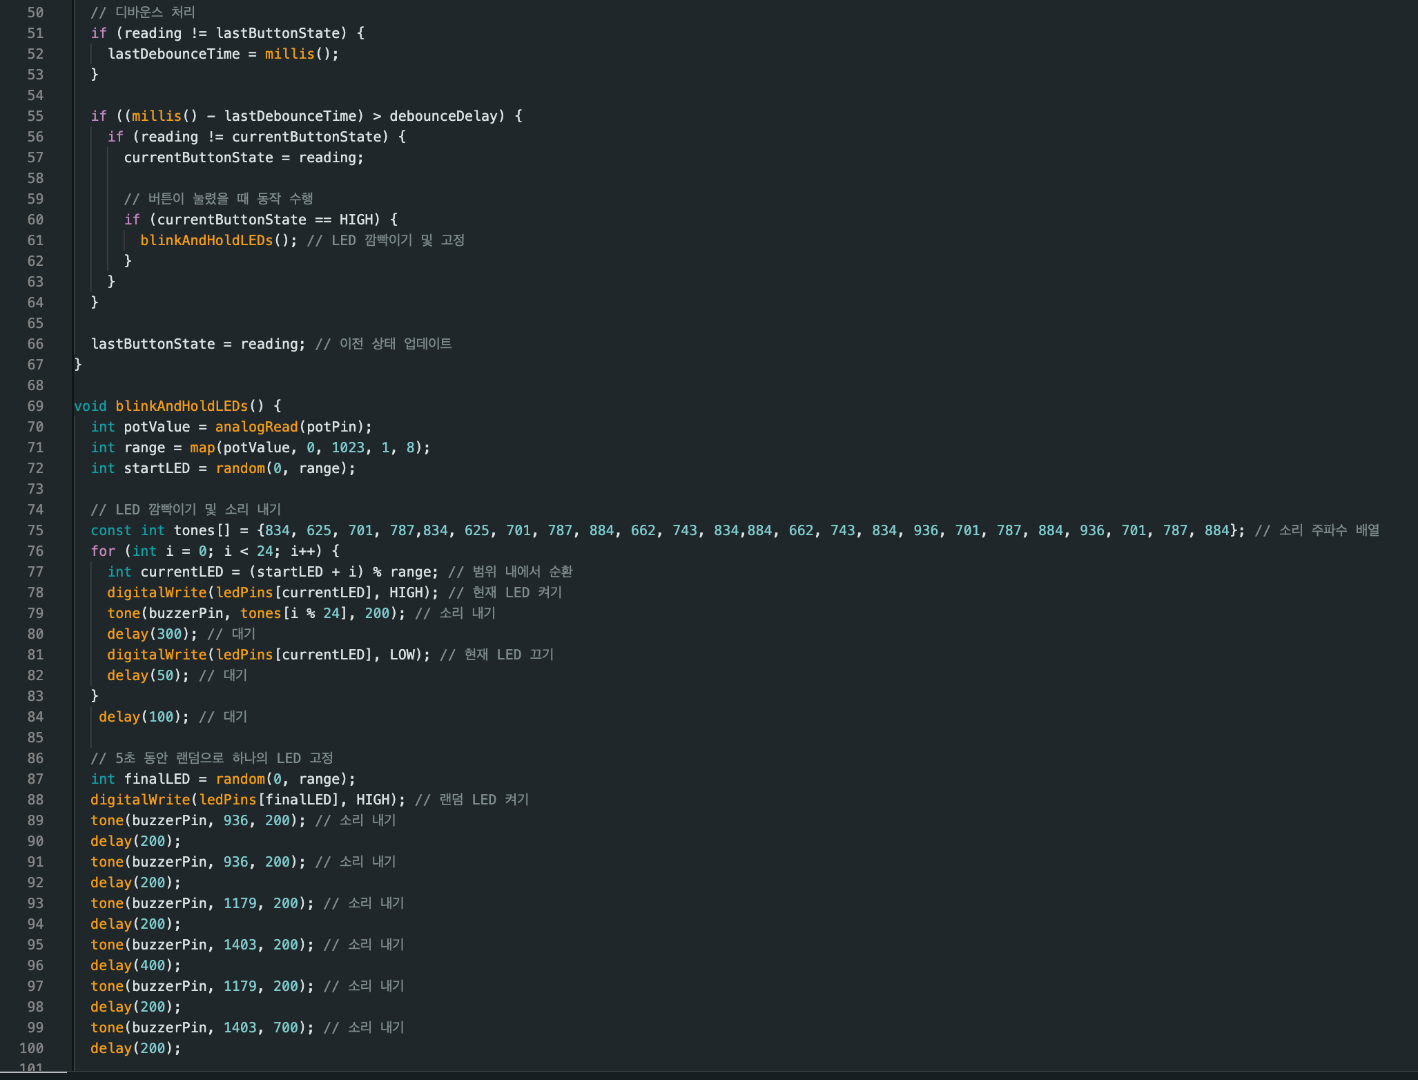Click line number 69 in the gutter
The height and width of the screenshot is (1080, 1418).
pyautogui.click(x=35, y=406)
